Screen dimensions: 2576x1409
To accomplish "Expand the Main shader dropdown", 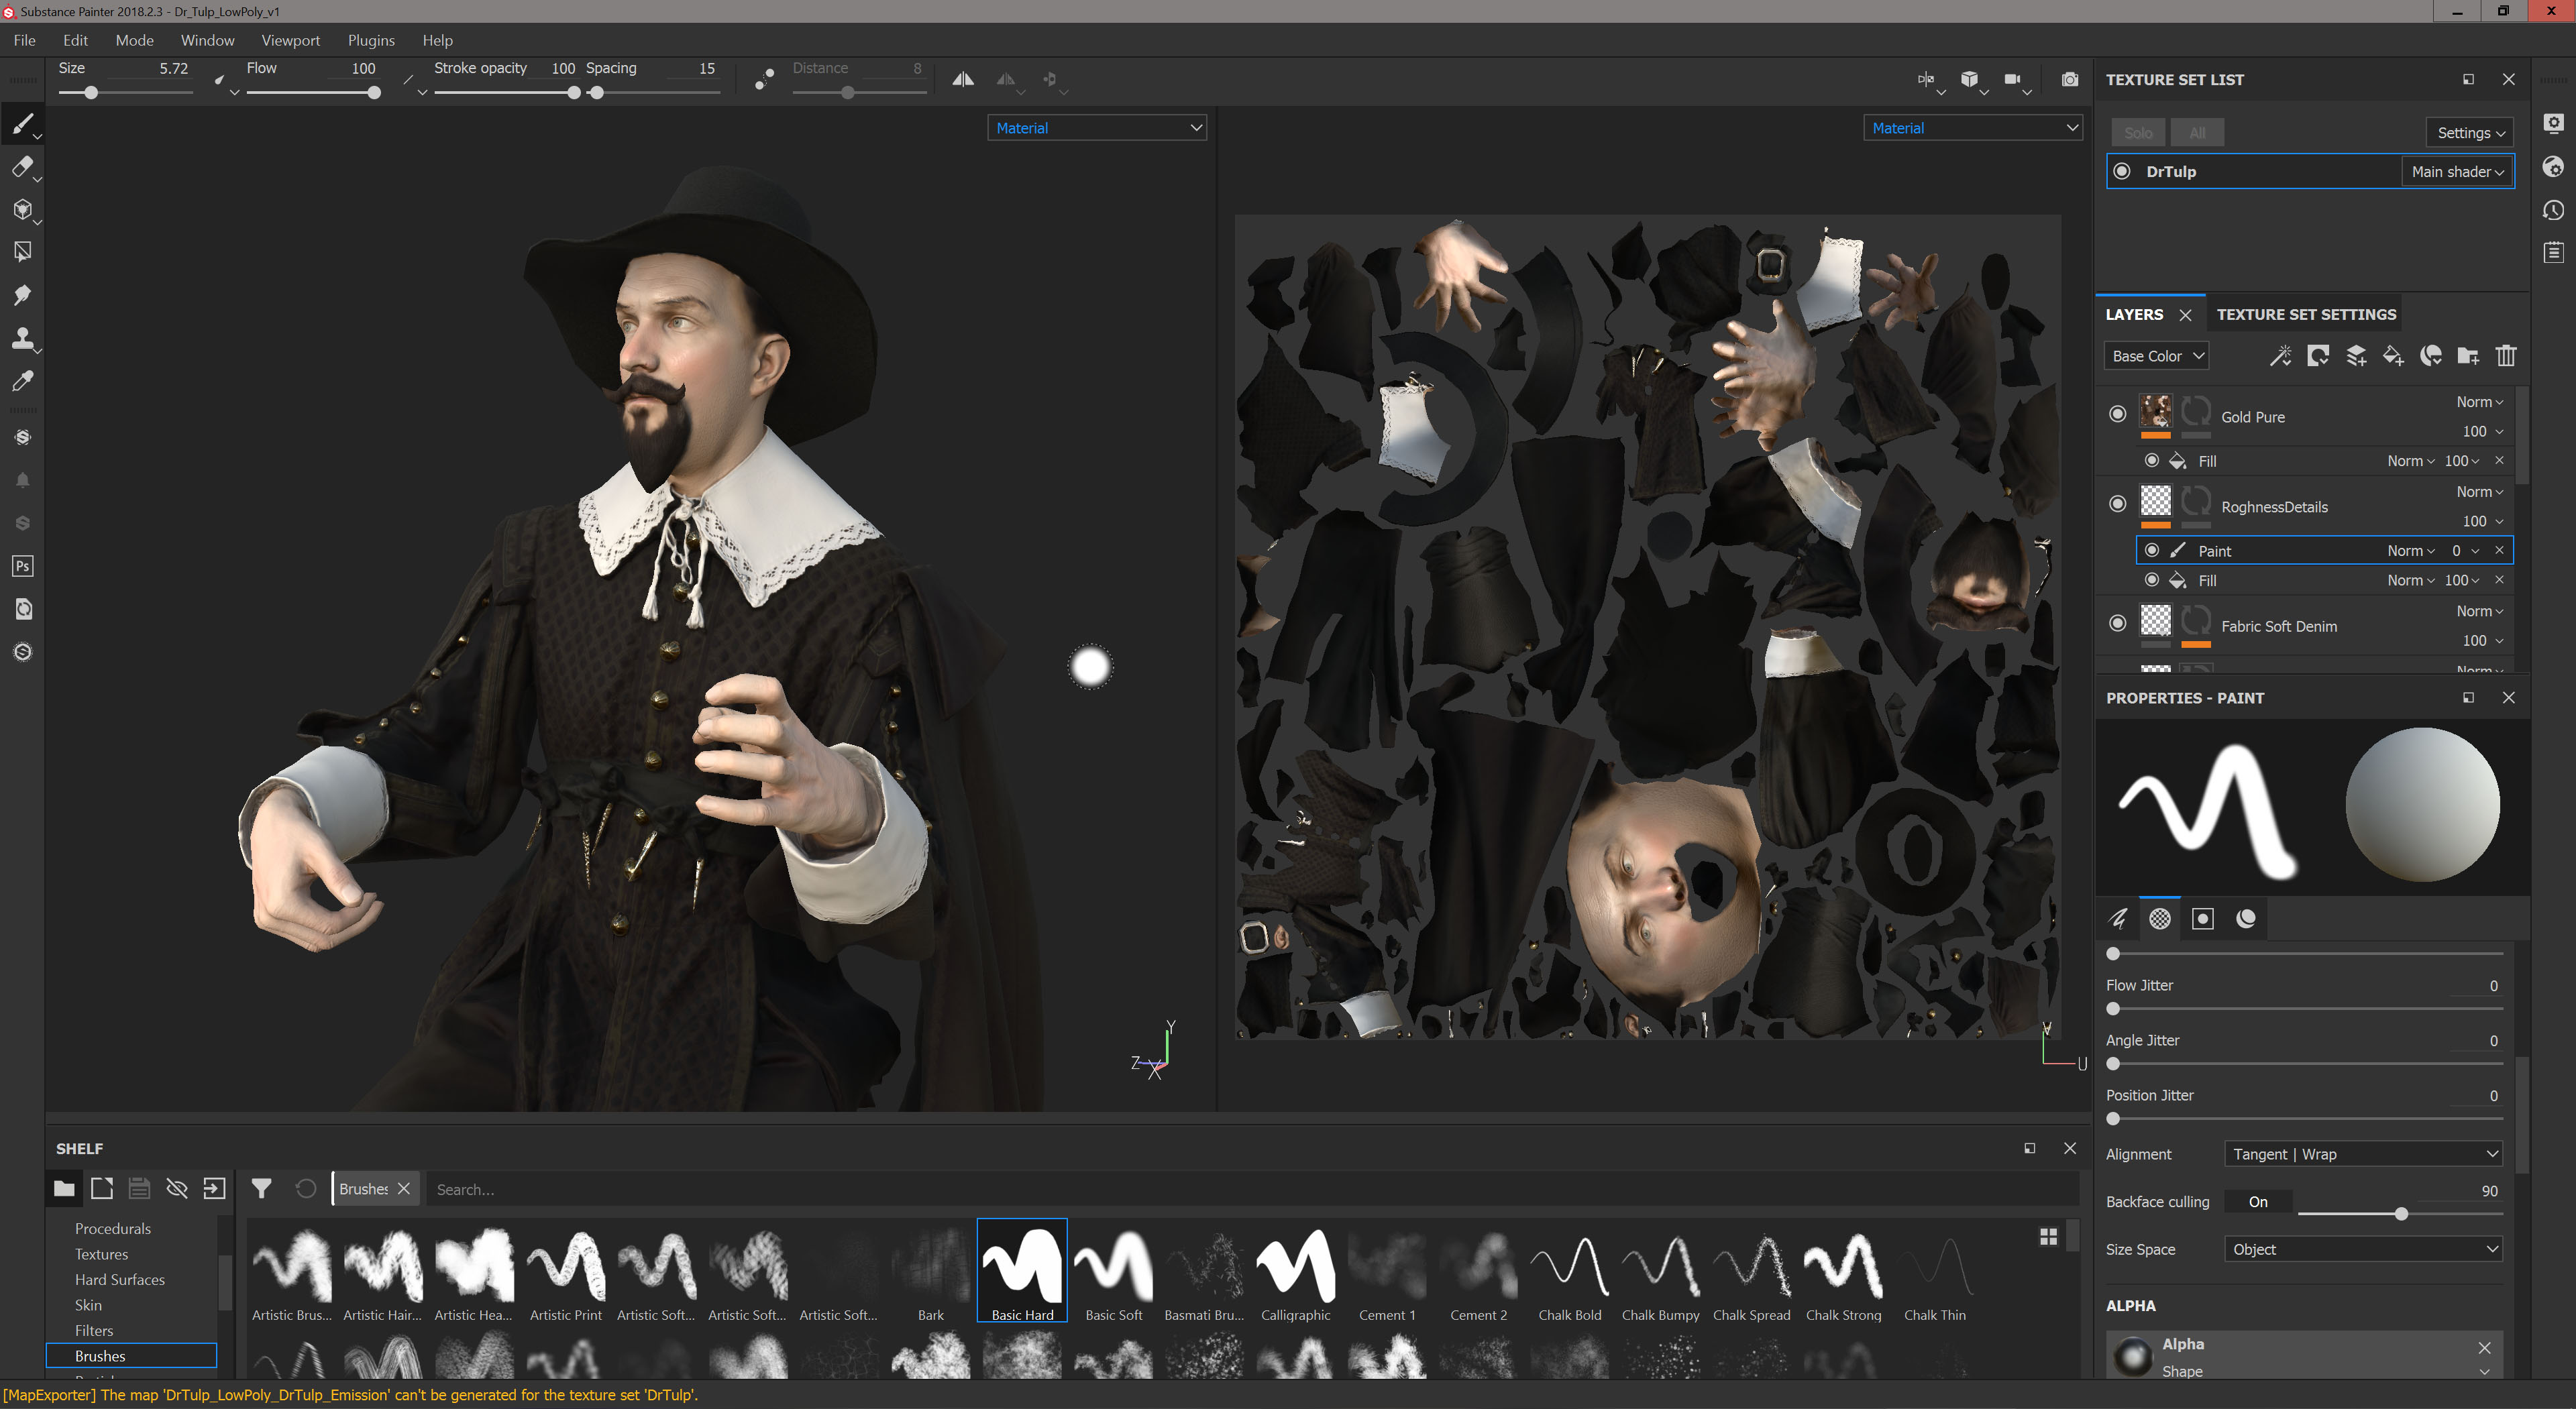I will pos(2456,172).
